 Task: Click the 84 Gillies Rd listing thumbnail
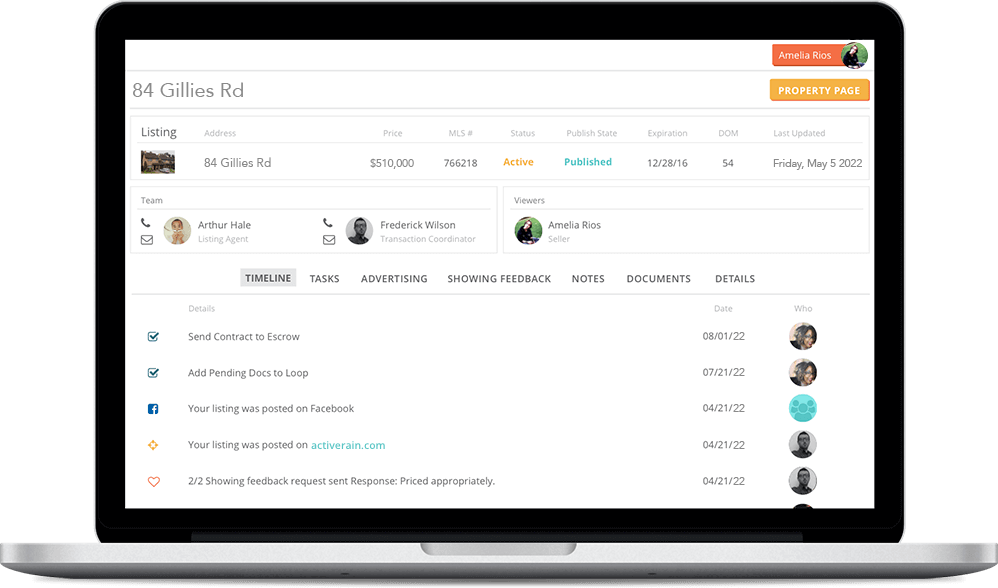pos(158,162)
